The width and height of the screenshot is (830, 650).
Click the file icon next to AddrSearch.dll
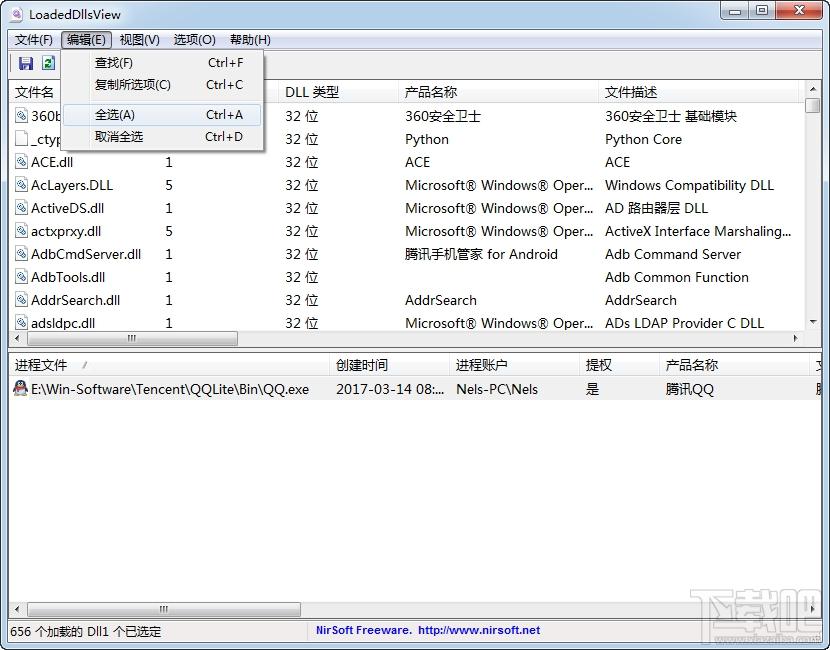(x=21, y=300)
